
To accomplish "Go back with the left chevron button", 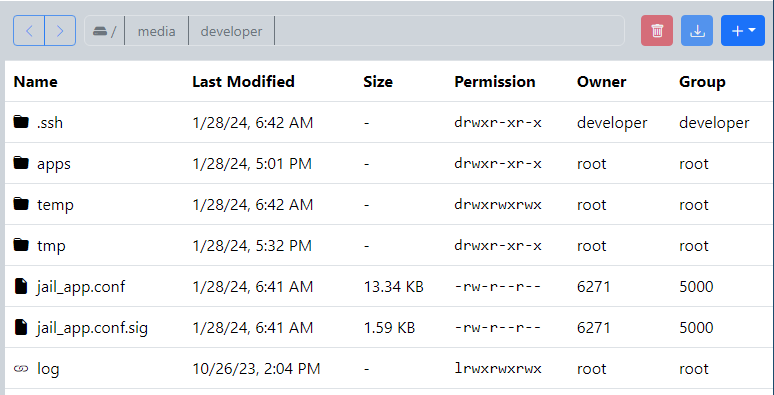I will pyautogui.click(x=29, y=31).
